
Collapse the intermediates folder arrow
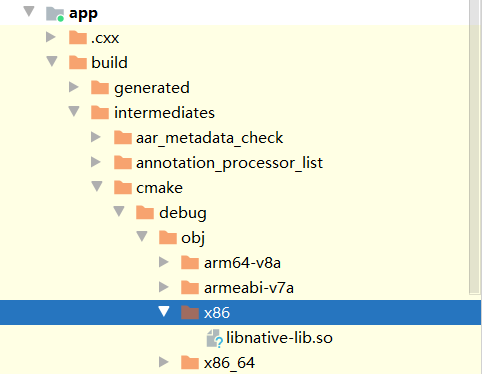click(x=74, y=112)
